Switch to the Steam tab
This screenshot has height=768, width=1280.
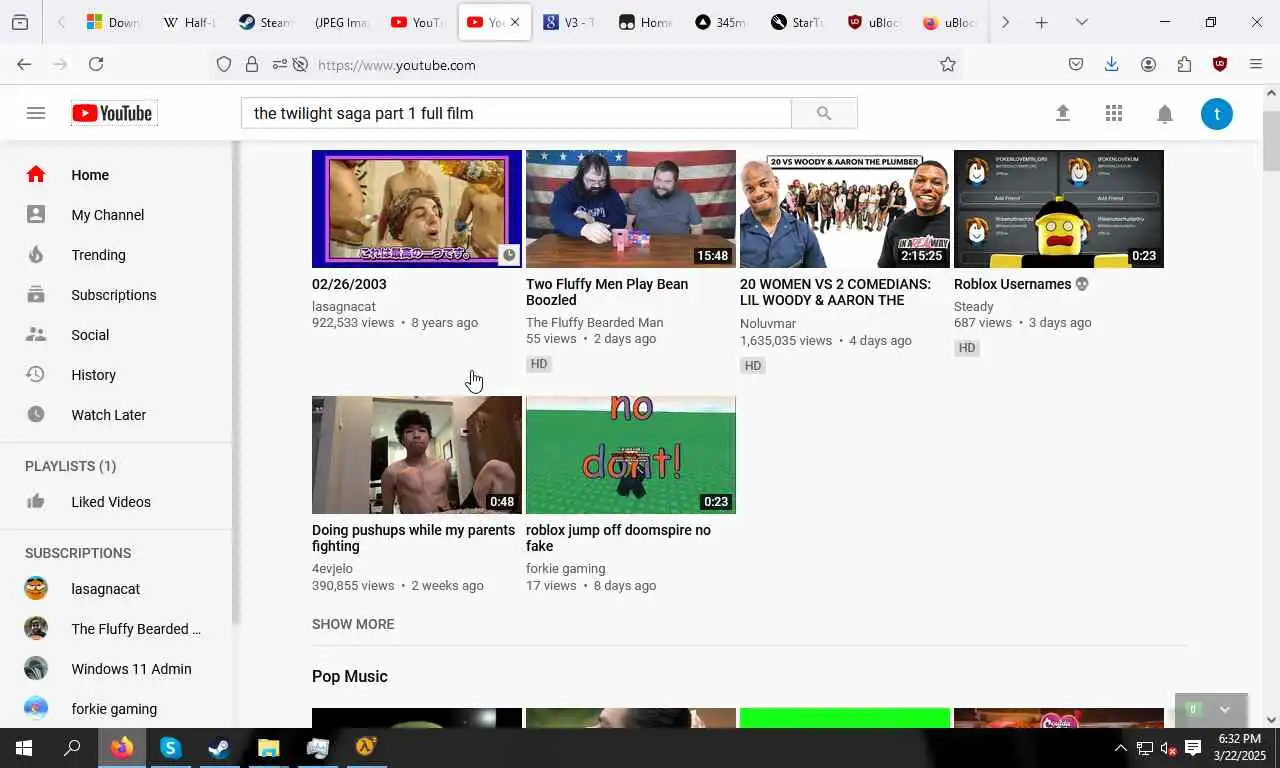(266, 22)
